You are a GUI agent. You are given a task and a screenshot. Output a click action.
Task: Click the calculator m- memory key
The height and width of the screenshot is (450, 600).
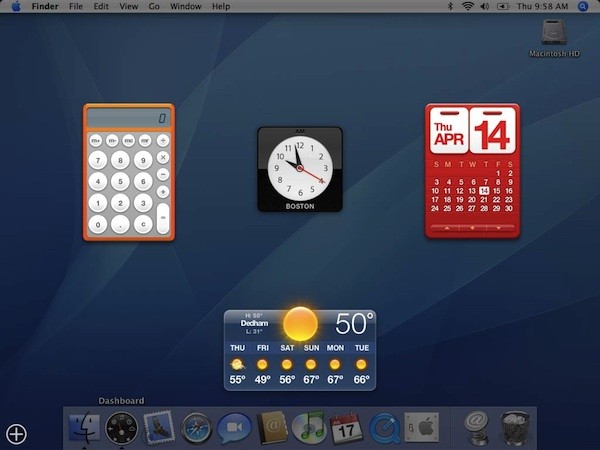[112, 140]
